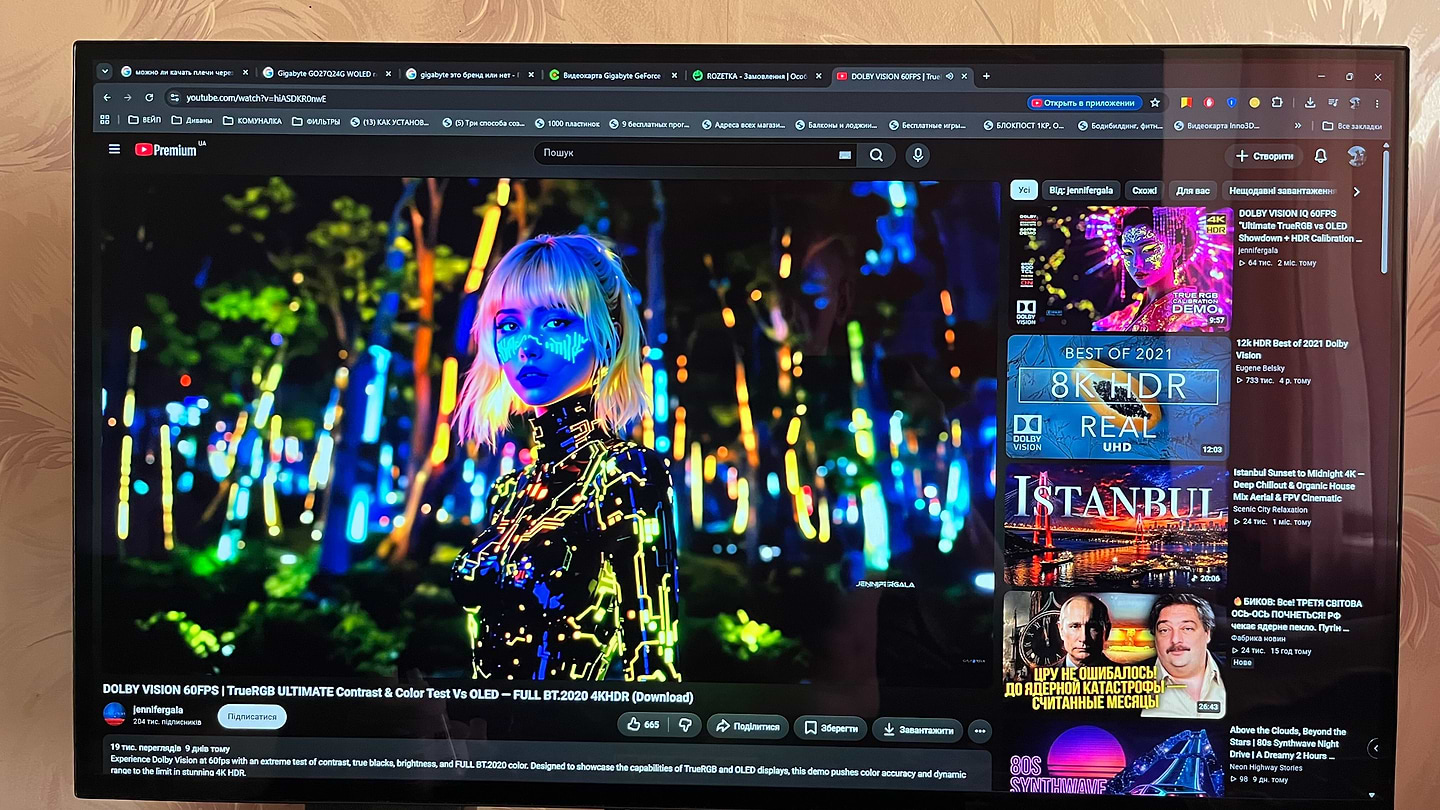This screenshot has height=810, width=1440.
Task: Reload the page in browser toolbar
Action: pos(149,98)
